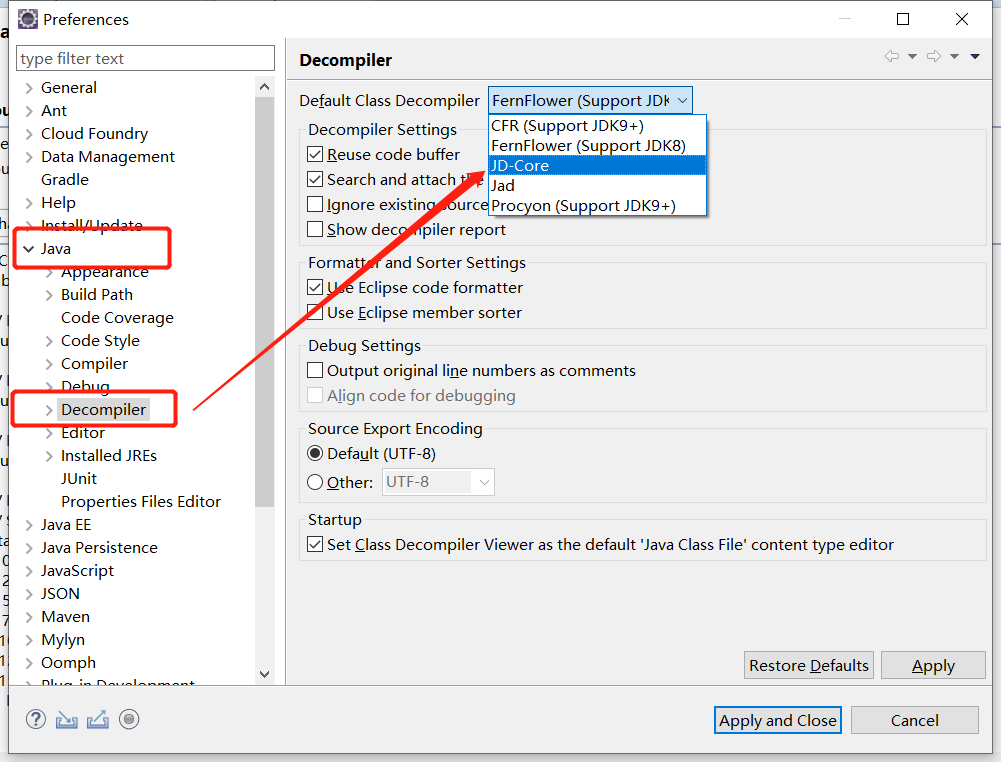Expand the Code Style subnode
The image size is (1001, 762).
49,341
